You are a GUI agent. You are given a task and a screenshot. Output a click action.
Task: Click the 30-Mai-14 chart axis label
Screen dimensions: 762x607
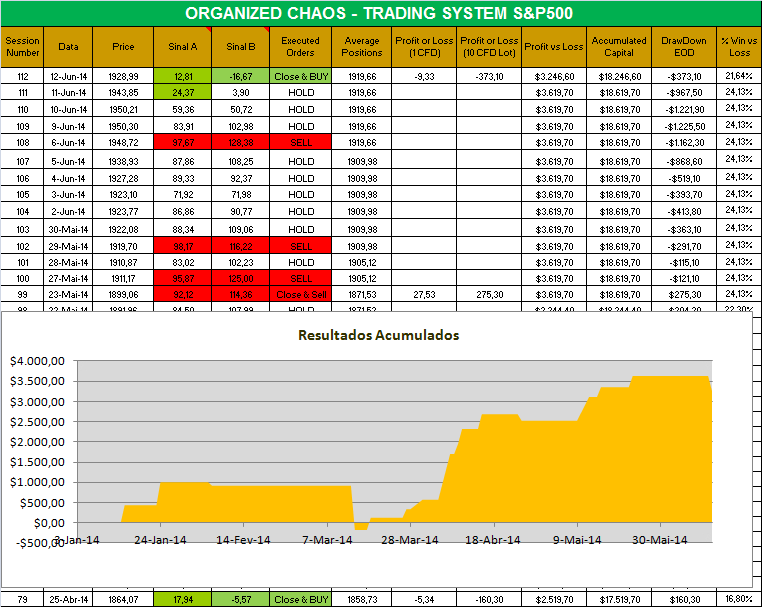click(x=659, y=540)
